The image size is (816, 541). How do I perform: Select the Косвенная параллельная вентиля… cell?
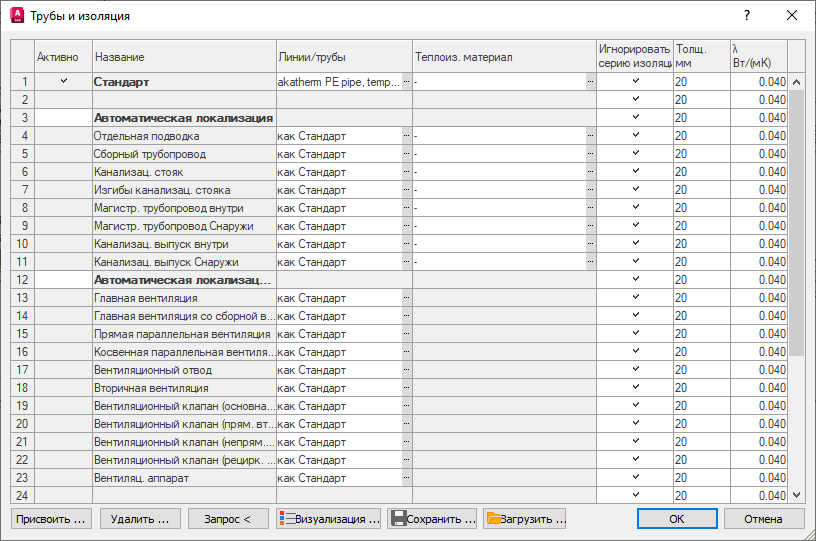(x=184, y=352)
